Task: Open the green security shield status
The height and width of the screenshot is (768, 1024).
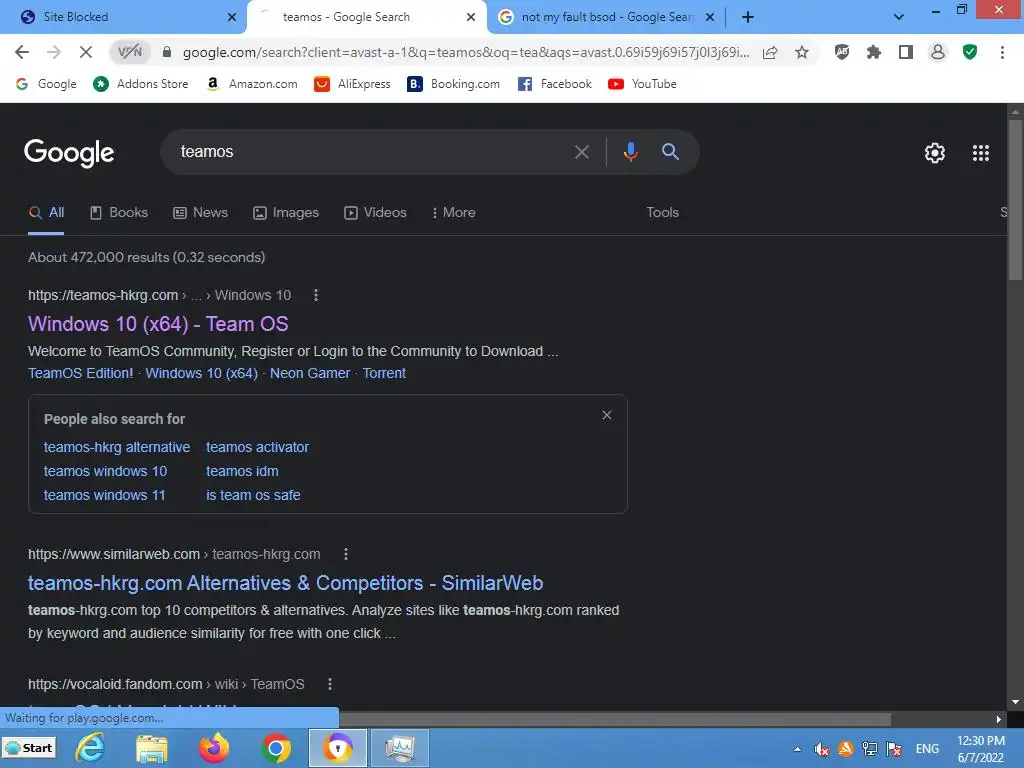Action: tap(970, 52)
